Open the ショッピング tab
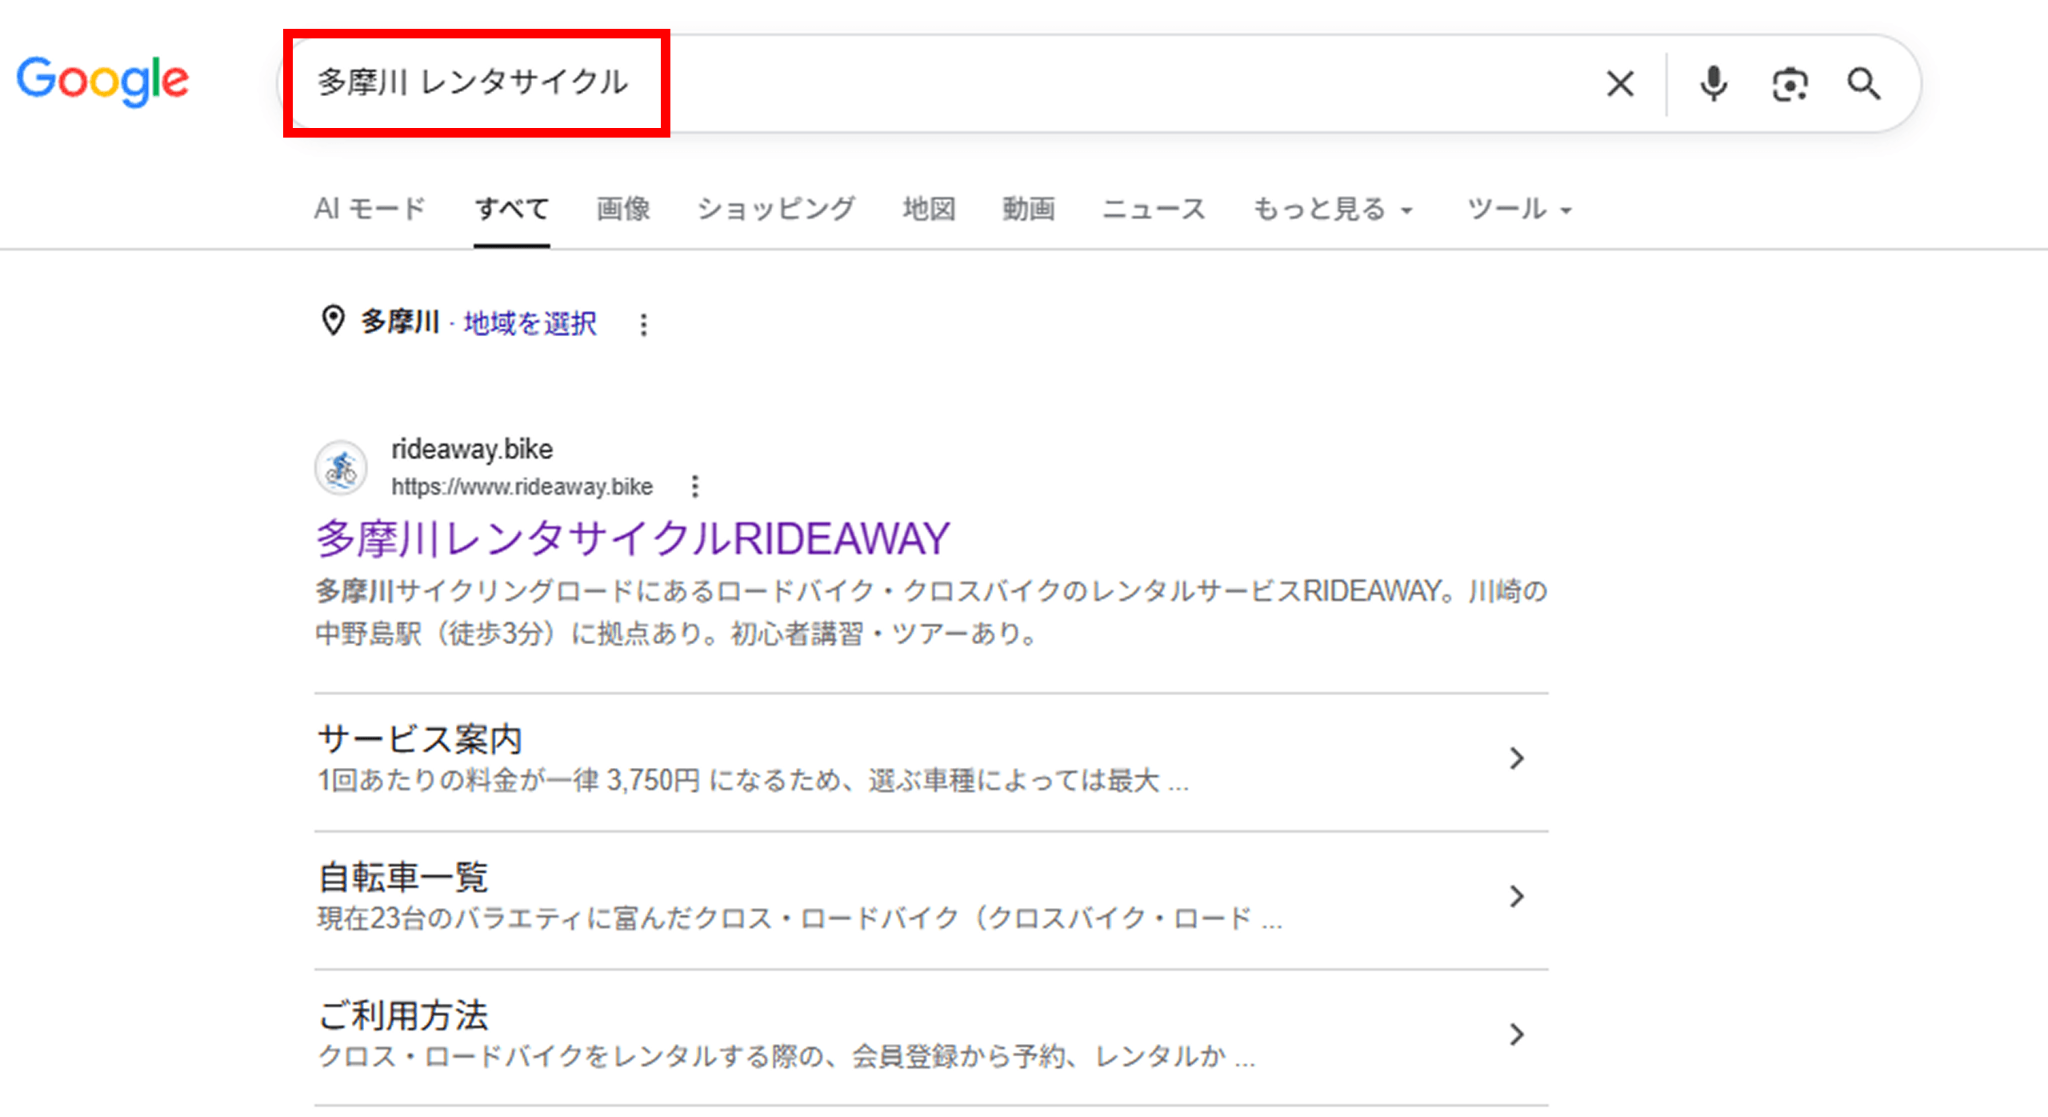This screenshot has width=2048, height=1117. pos(776,209)
